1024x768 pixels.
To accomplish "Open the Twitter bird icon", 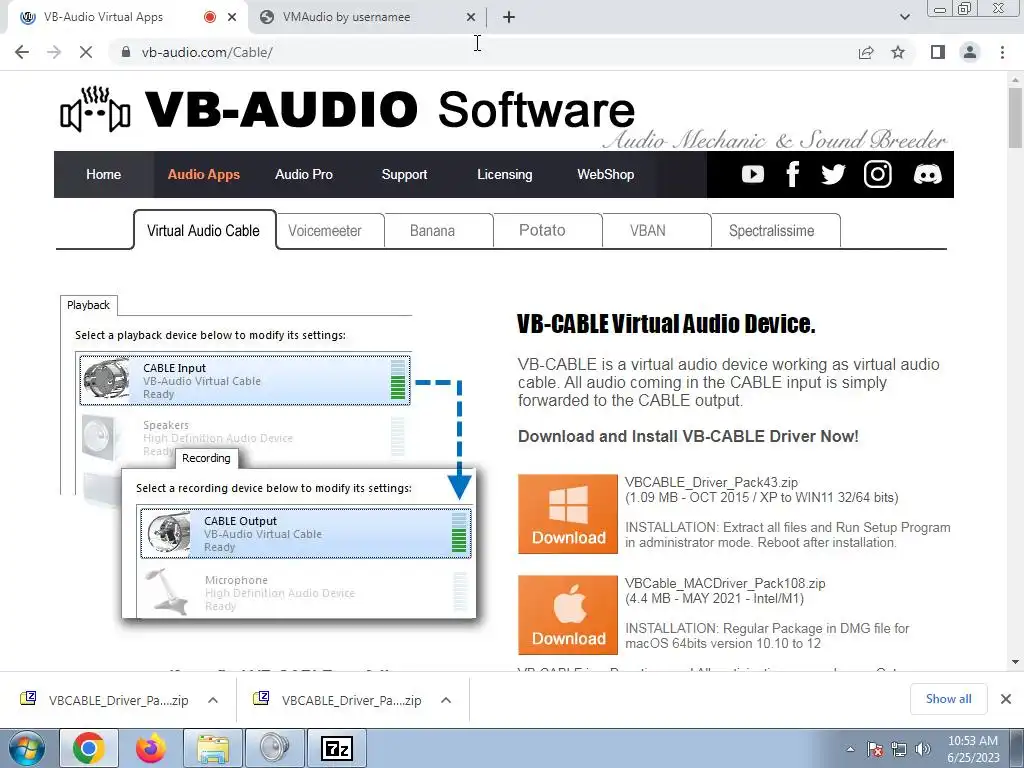I will click(x=833, y=174).
